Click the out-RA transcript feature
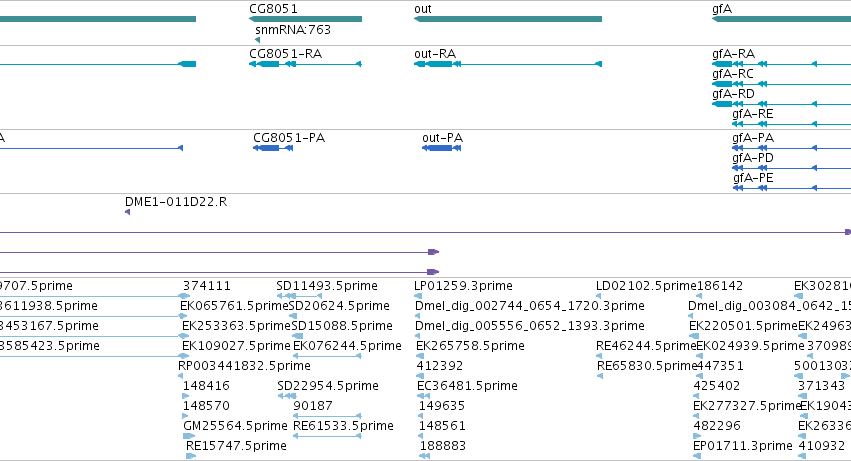This screenshot has height=461, width=851. coord(508,64)
